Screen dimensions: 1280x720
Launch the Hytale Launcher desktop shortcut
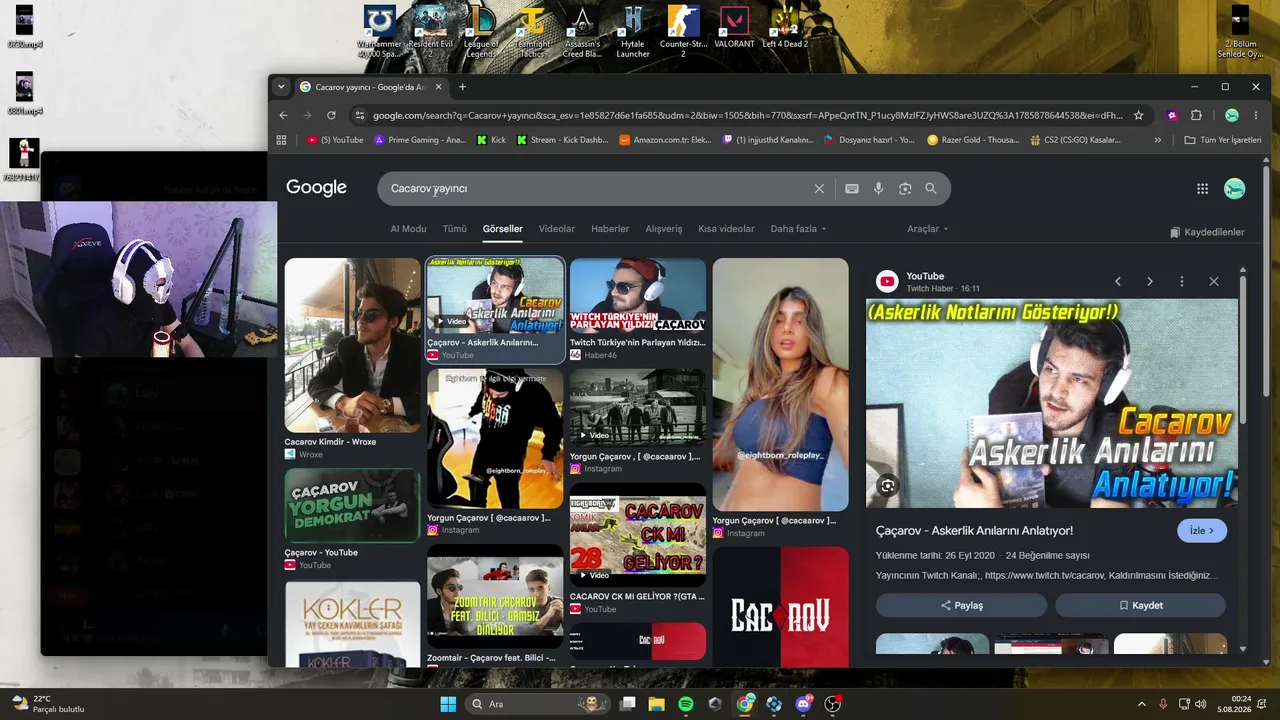(x=633, y=31)
